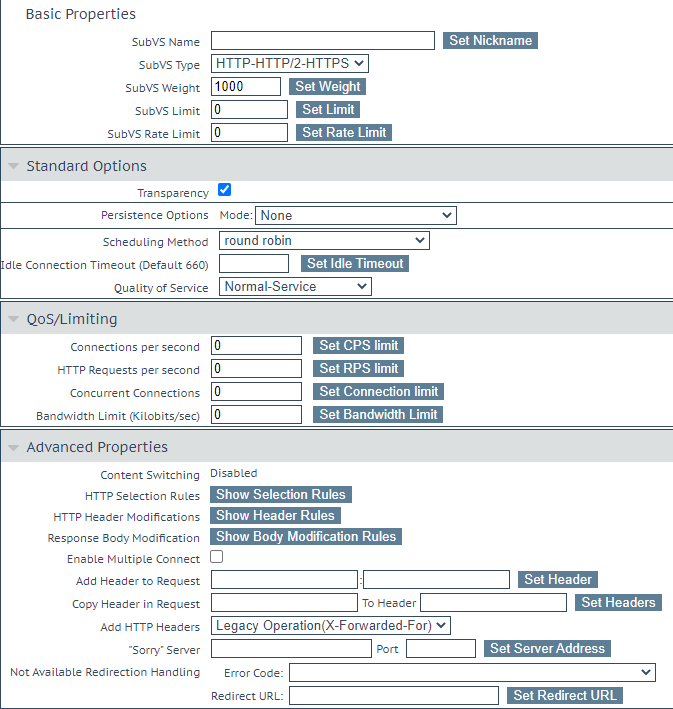Image resolution: width=673 pixels, height=709 pixels.
Task: Click the "Advanced Properties" heading text
Action: 97,447
